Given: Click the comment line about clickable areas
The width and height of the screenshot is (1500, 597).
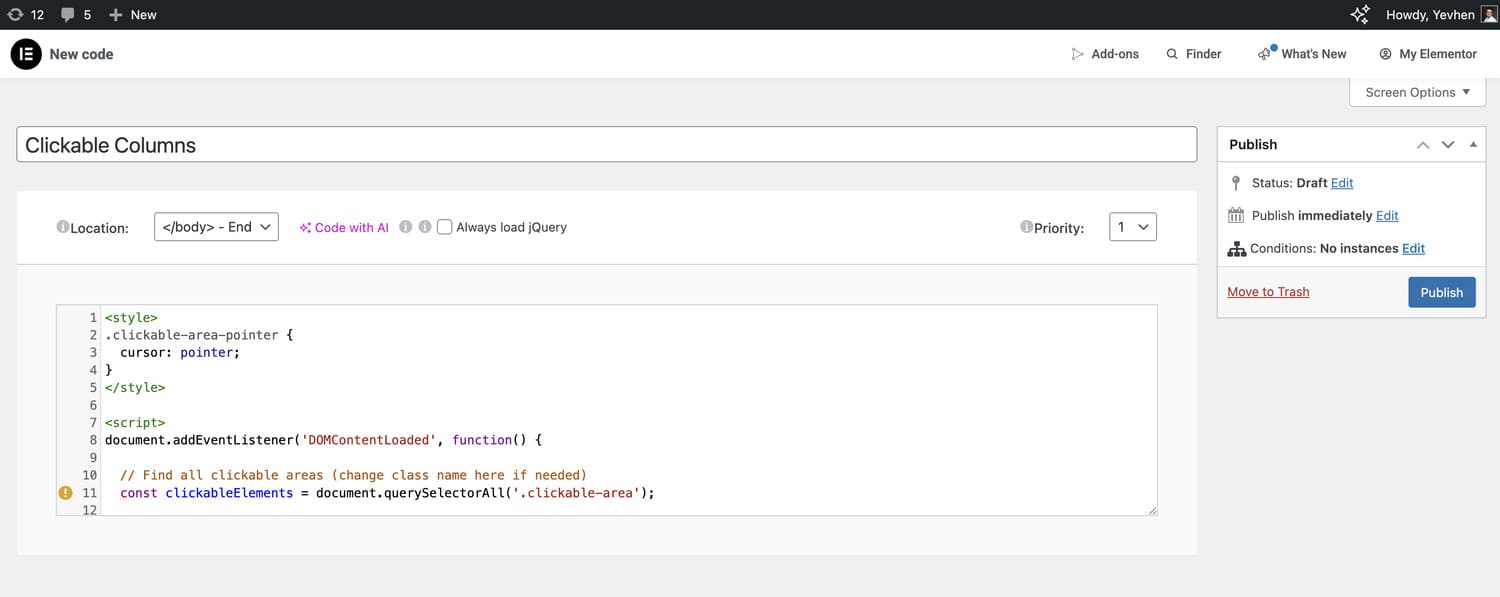Looking at the screenshot, I should (x=353, y=475).
